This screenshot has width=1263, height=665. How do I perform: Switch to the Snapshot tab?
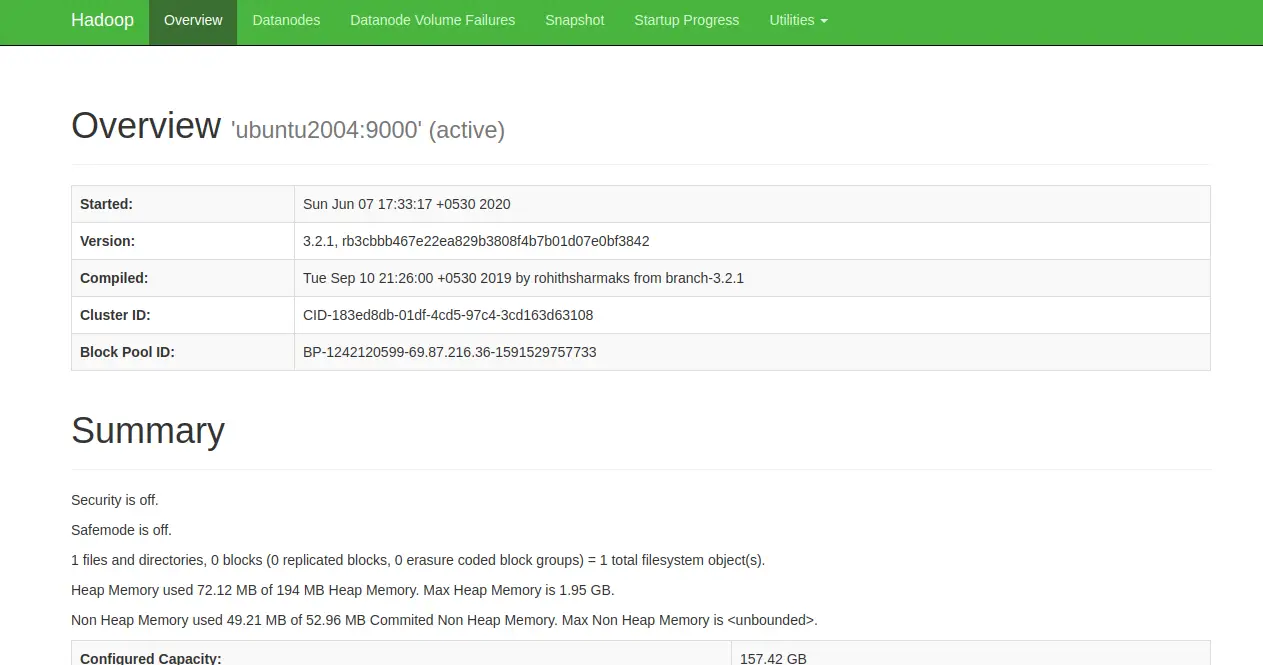click(574, 21)
